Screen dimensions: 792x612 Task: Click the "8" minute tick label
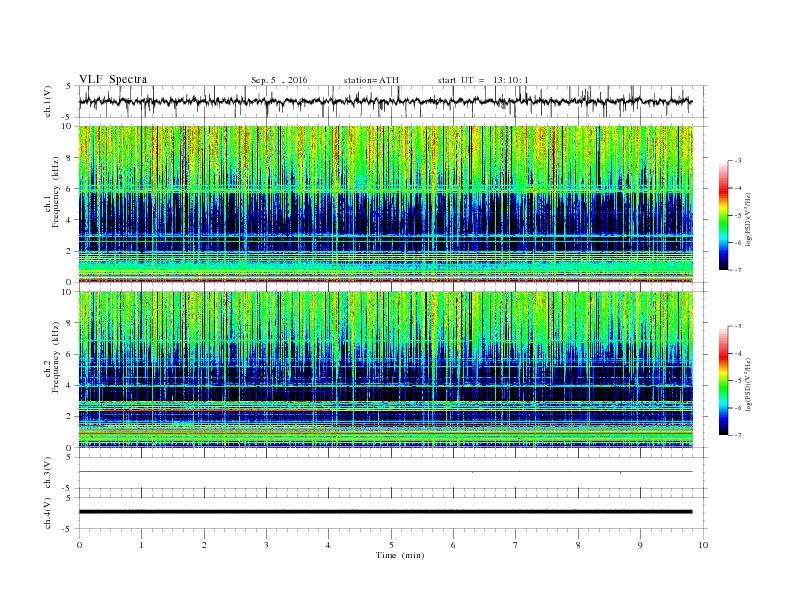(578, 545)
